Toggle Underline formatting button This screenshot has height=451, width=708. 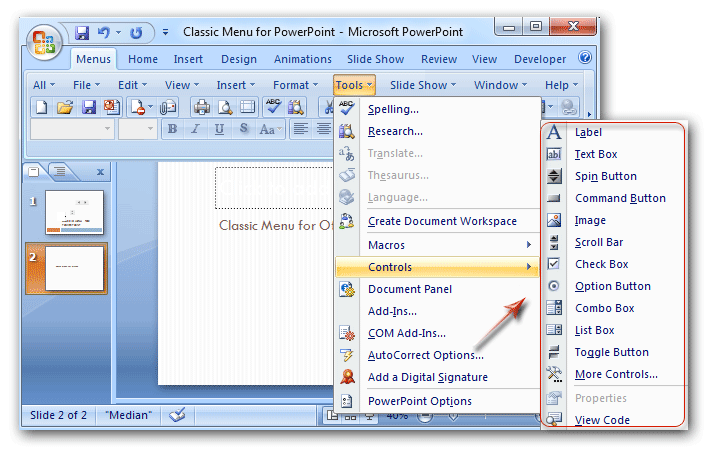pyautogui.click(x=219, y=129)
